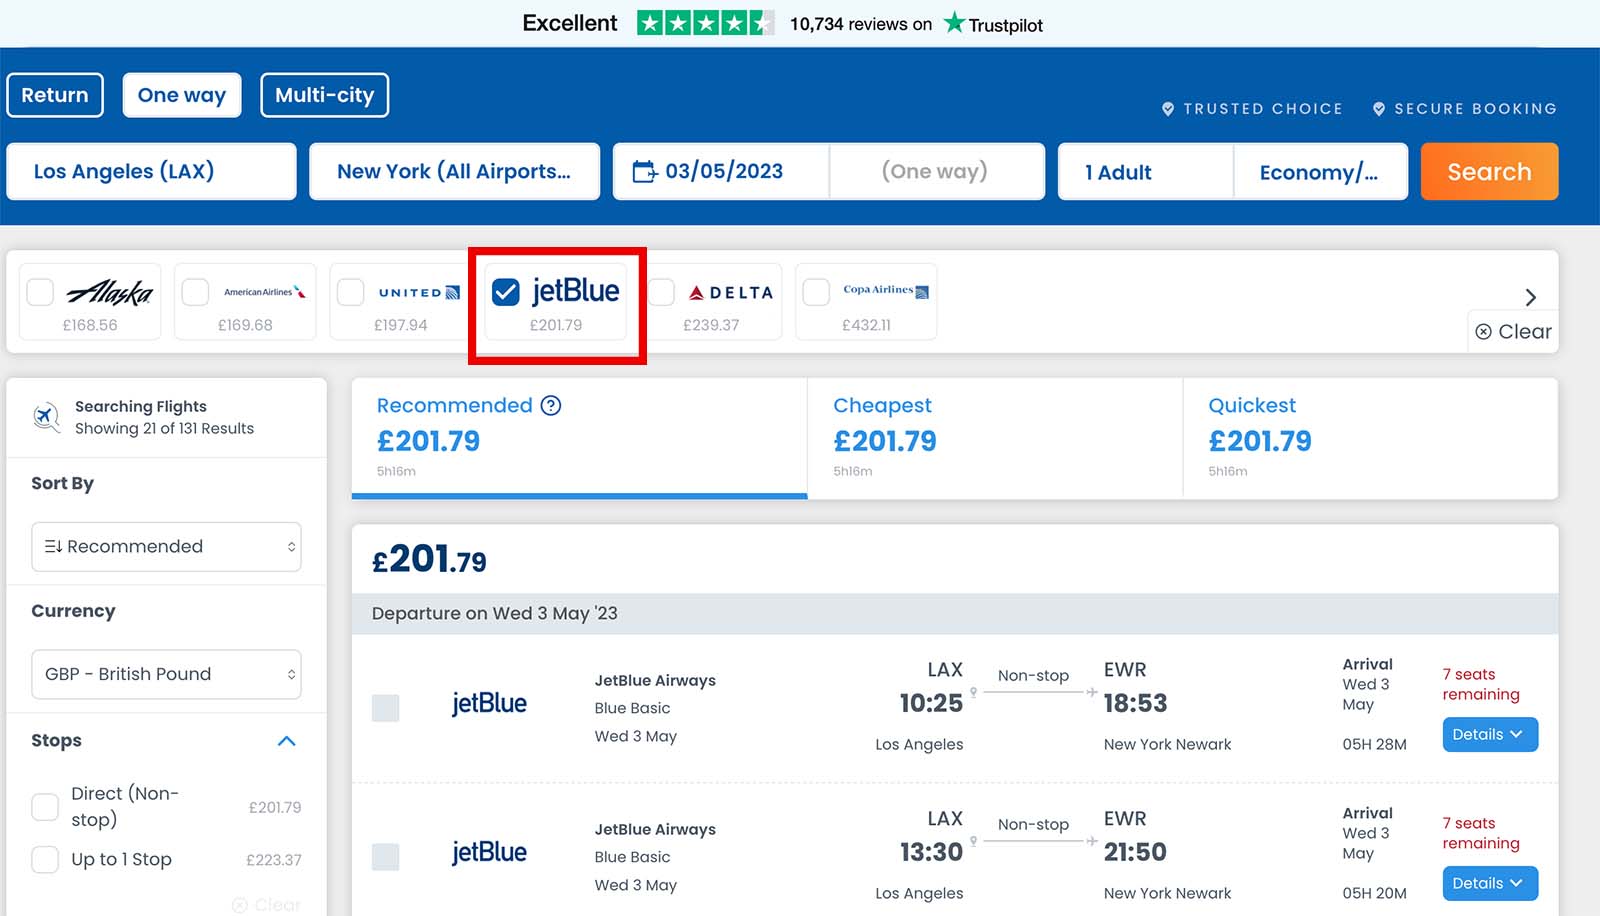Click the calendar icon beside 03/05/2023
This screenshot has width=1600, height=916.
point(645,172)
